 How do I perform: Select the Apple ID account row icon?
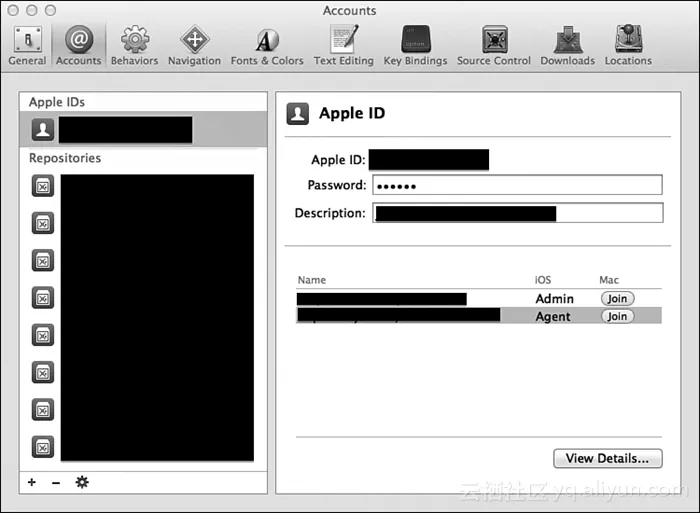coord(43,129)
